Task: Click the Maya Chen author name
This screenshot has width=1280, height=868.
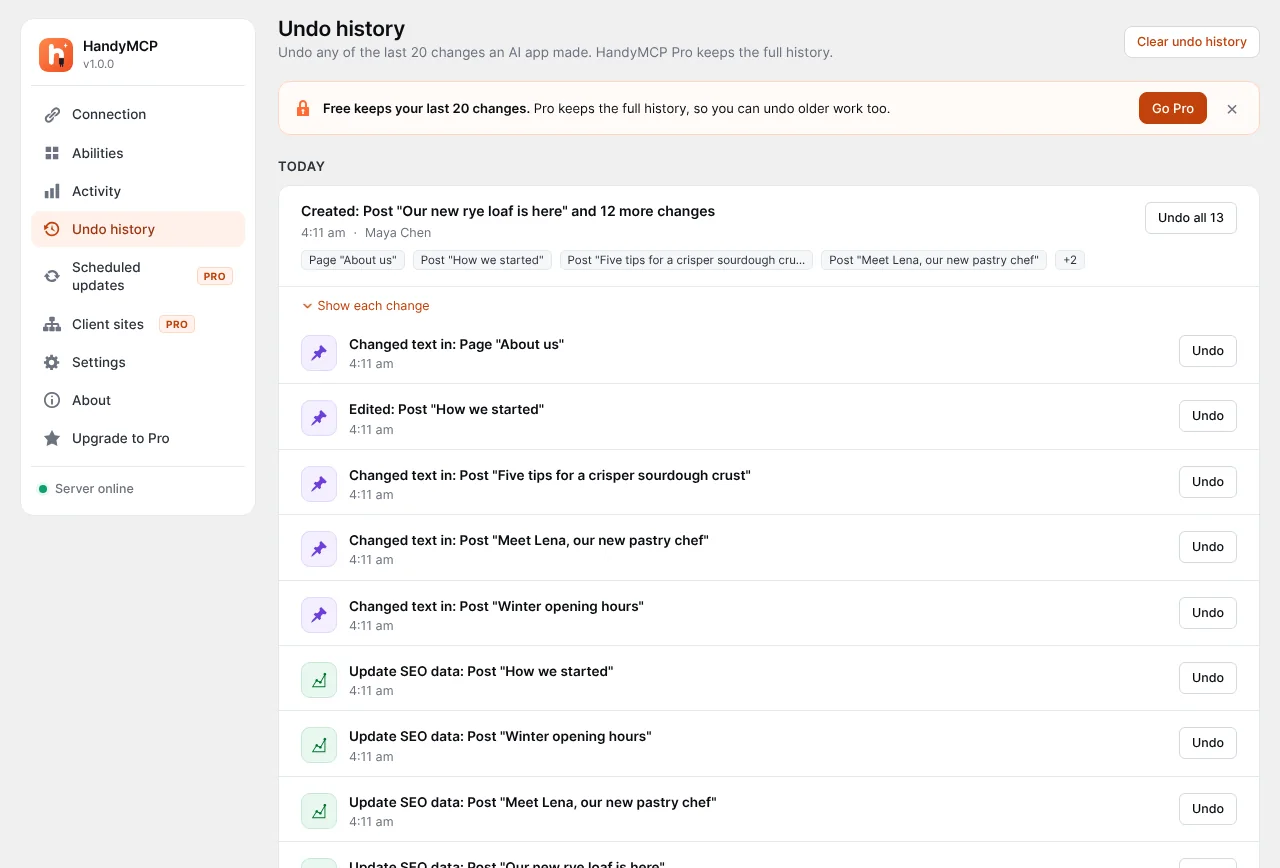Action: (x=398, y=233)
